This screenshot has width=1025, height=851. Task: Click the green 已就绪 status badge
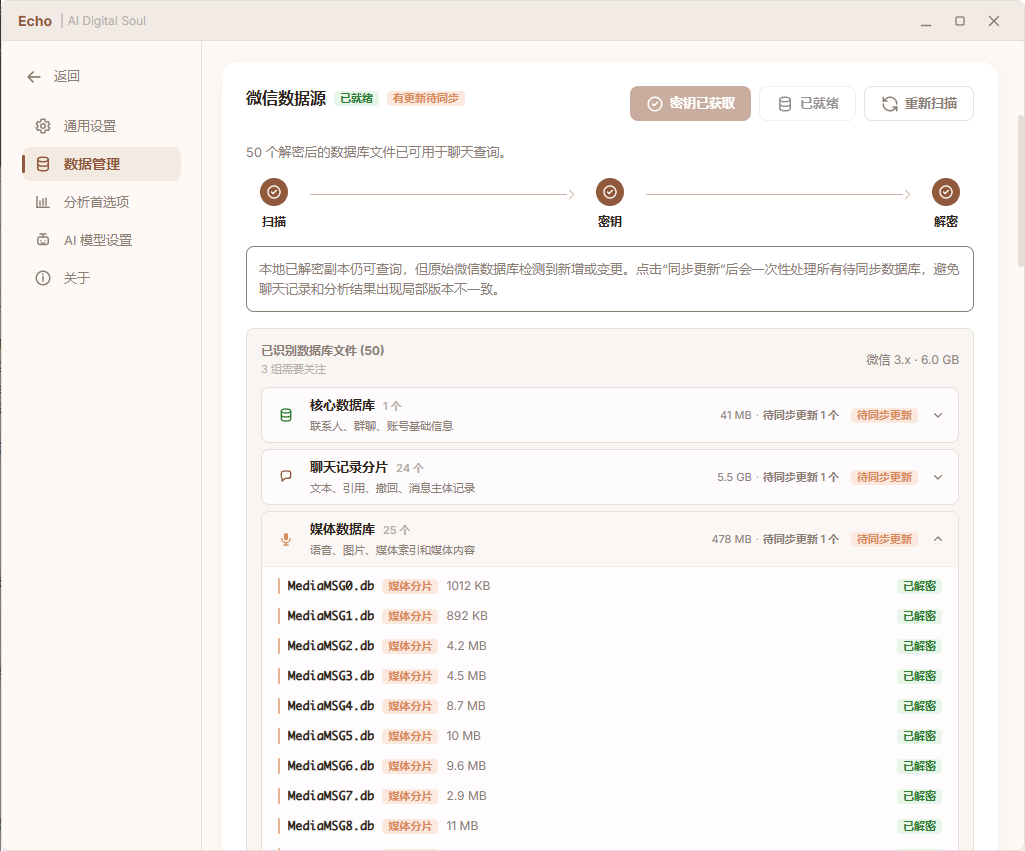tap(356, 98)
